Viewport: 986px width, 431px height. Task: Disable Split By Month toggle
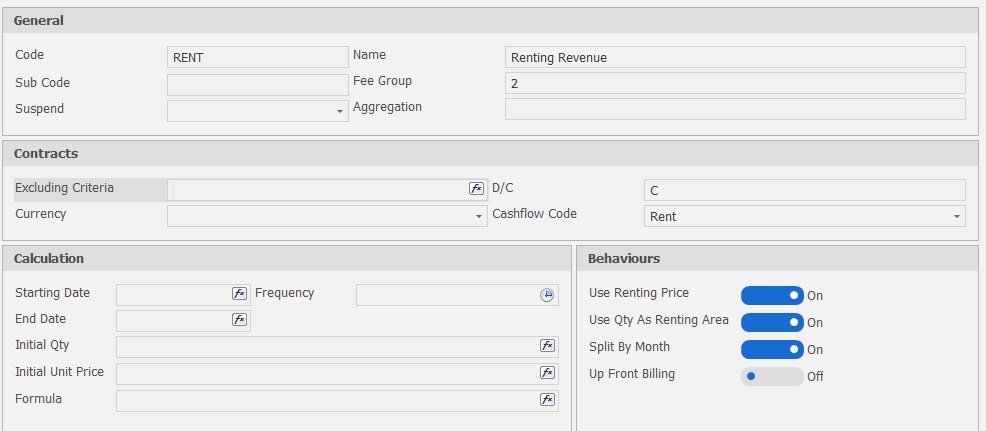[x=772, y=349]
